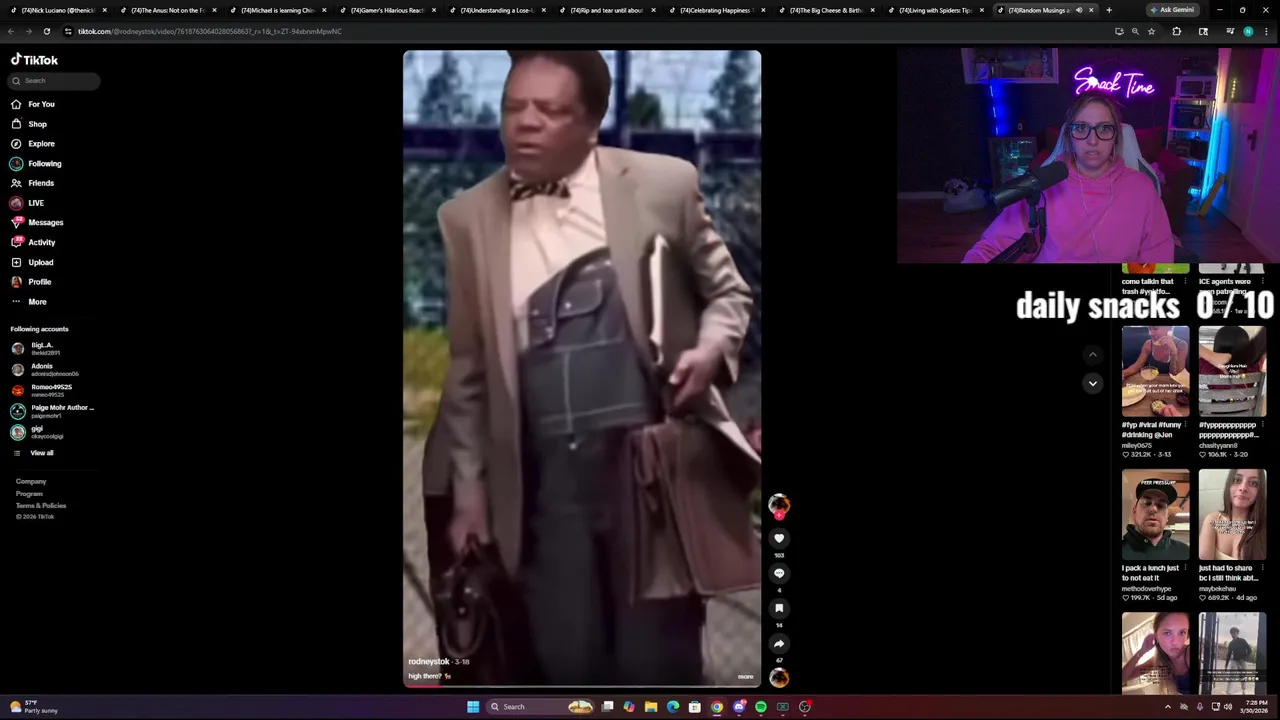The image size is (1280, 720).
Task: Open 'I pack a lunch' video thumbnail
Action: [x=1156, y=515]
